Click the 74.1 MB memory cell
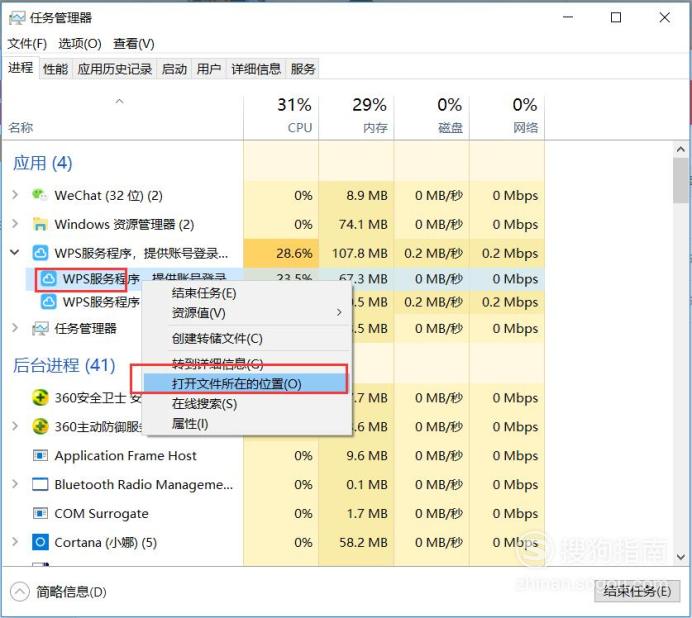 pos(357,224)
